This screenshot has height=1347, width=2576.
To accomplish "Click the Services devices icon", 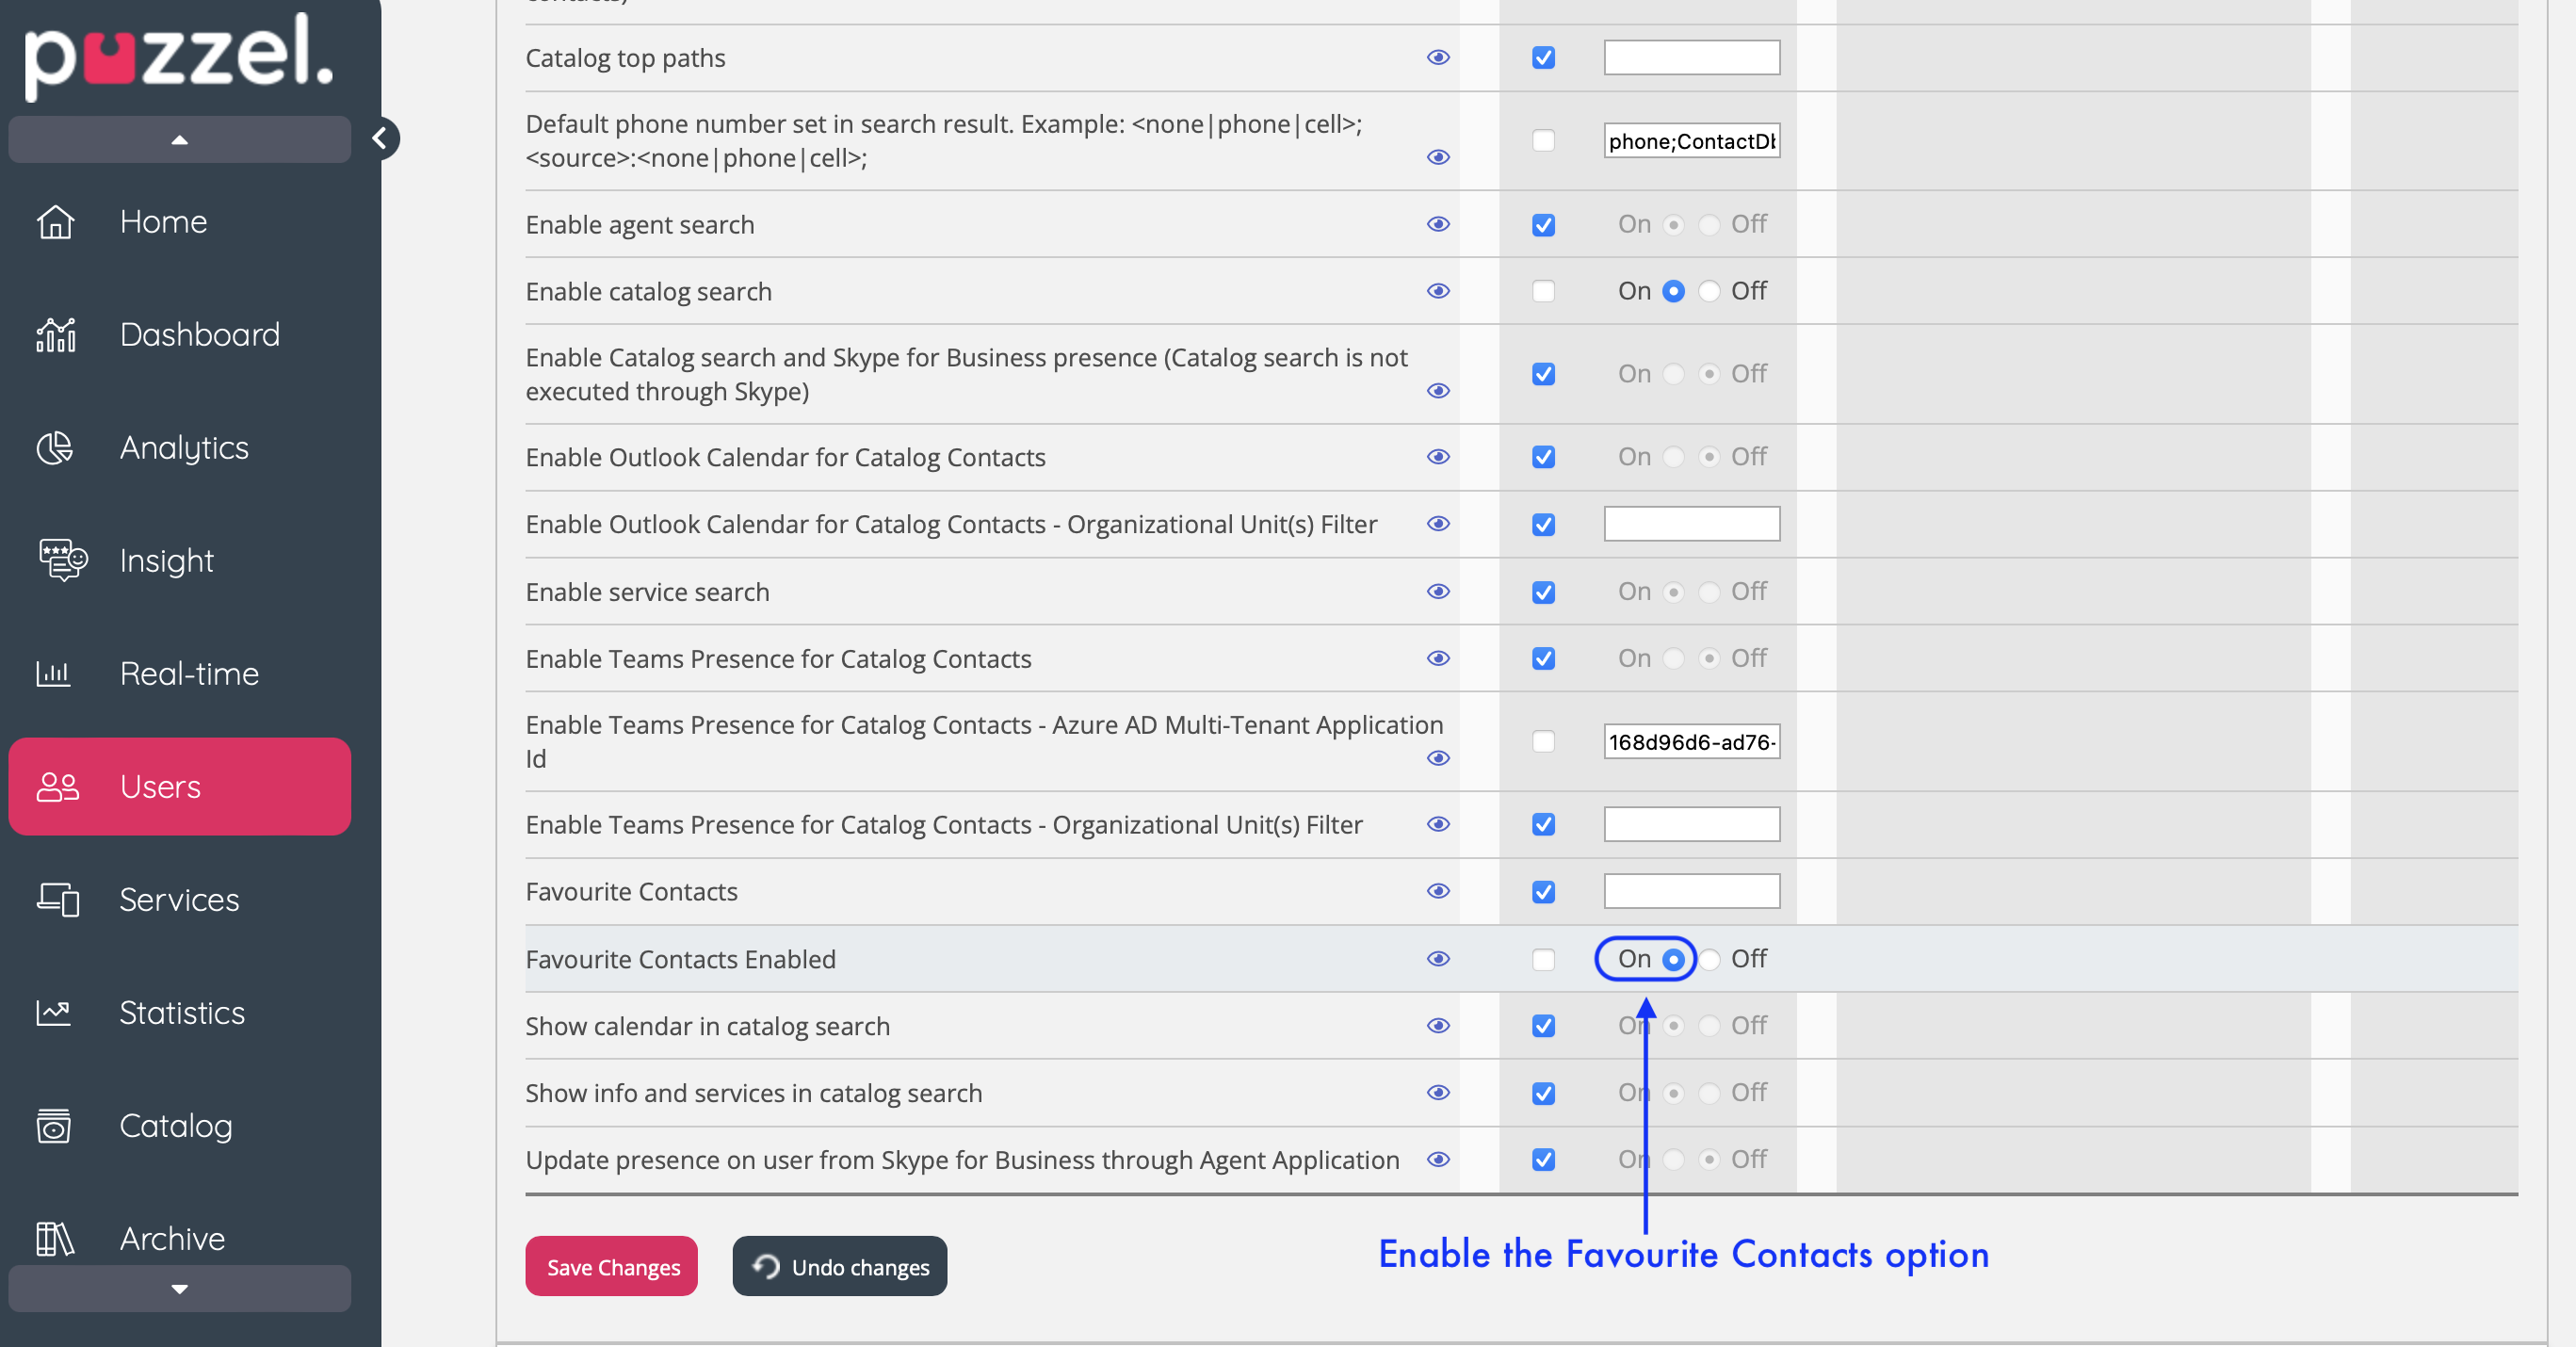I will click(58, 899).
